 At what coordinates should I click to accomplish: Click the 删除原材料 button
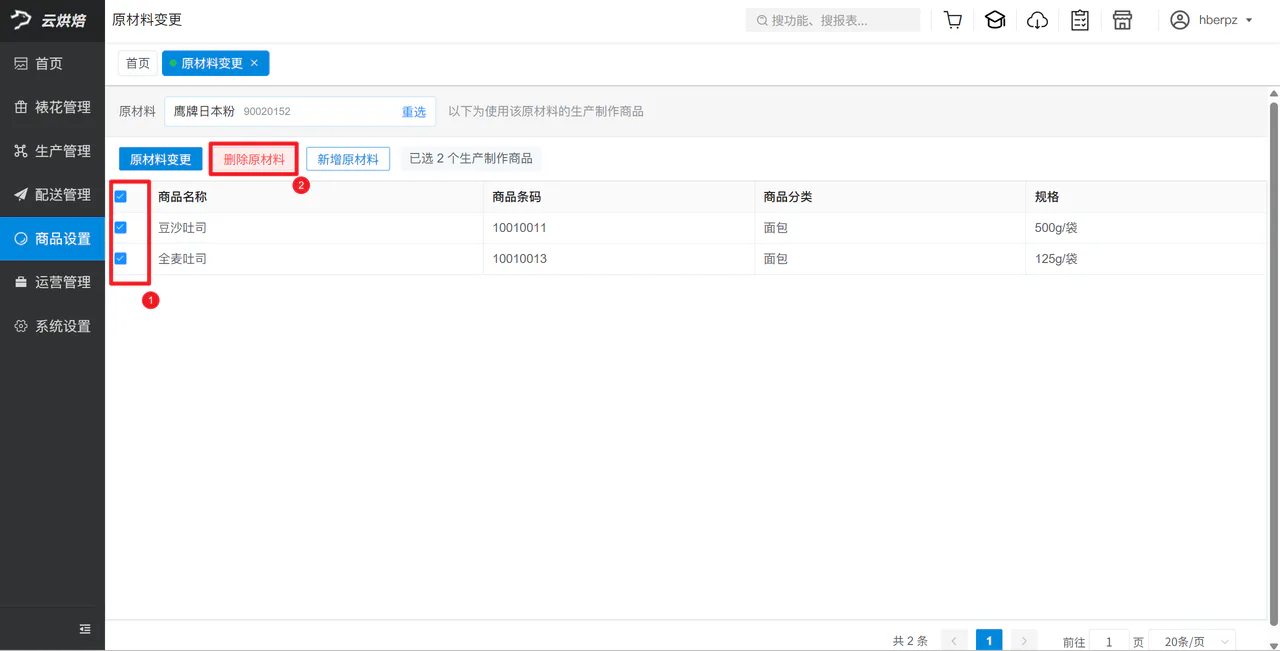254,159
